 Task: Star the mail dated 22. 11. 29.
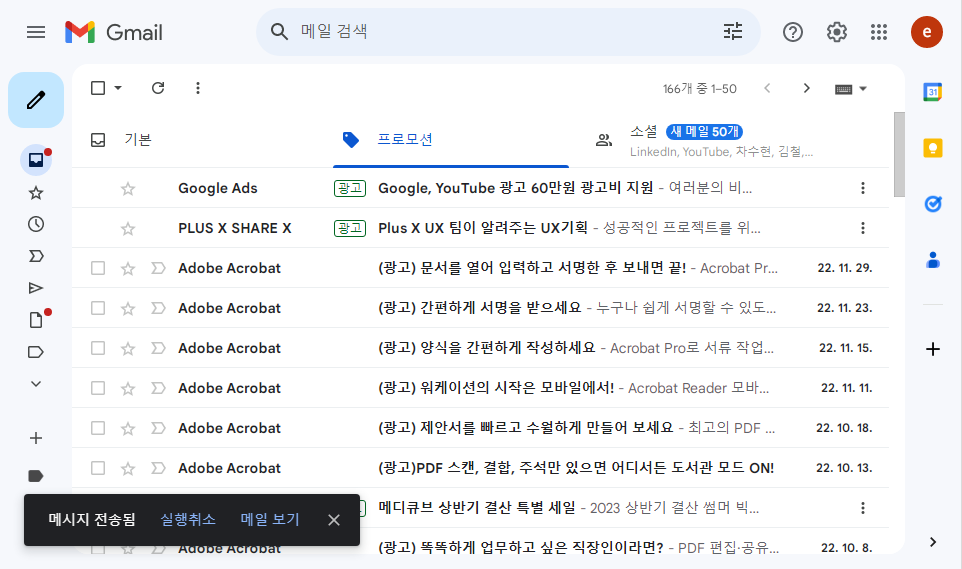[128, 268]
